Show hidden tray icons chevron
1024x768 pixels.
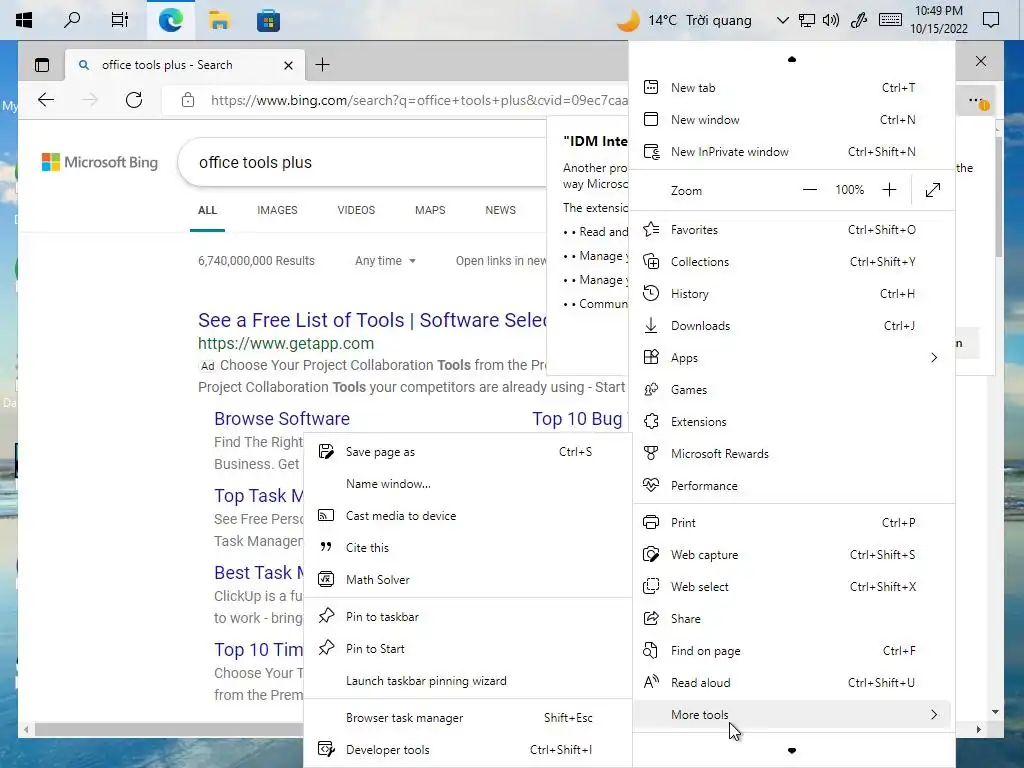782,20
